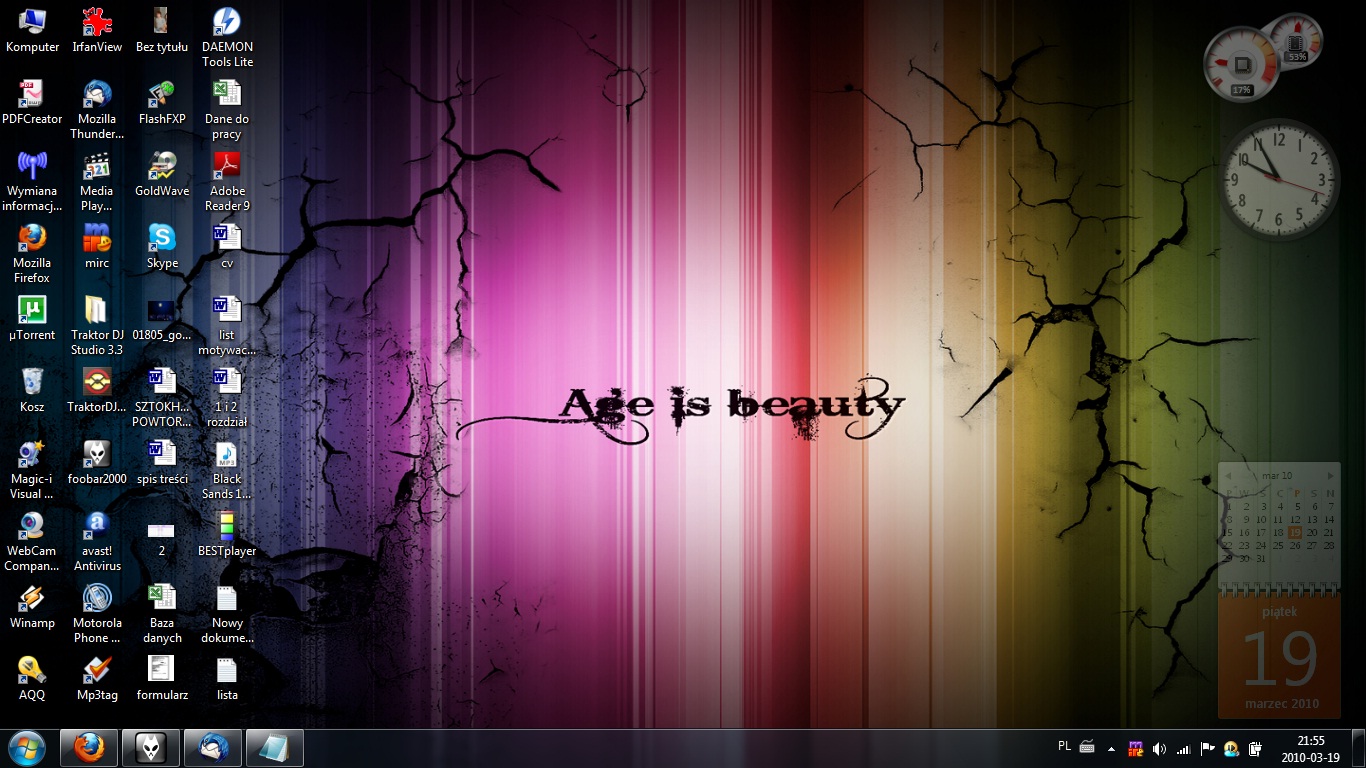Click the Winamp desktop icon
This screenshot has height=768, width=1366.
click(x=32, y=599)
